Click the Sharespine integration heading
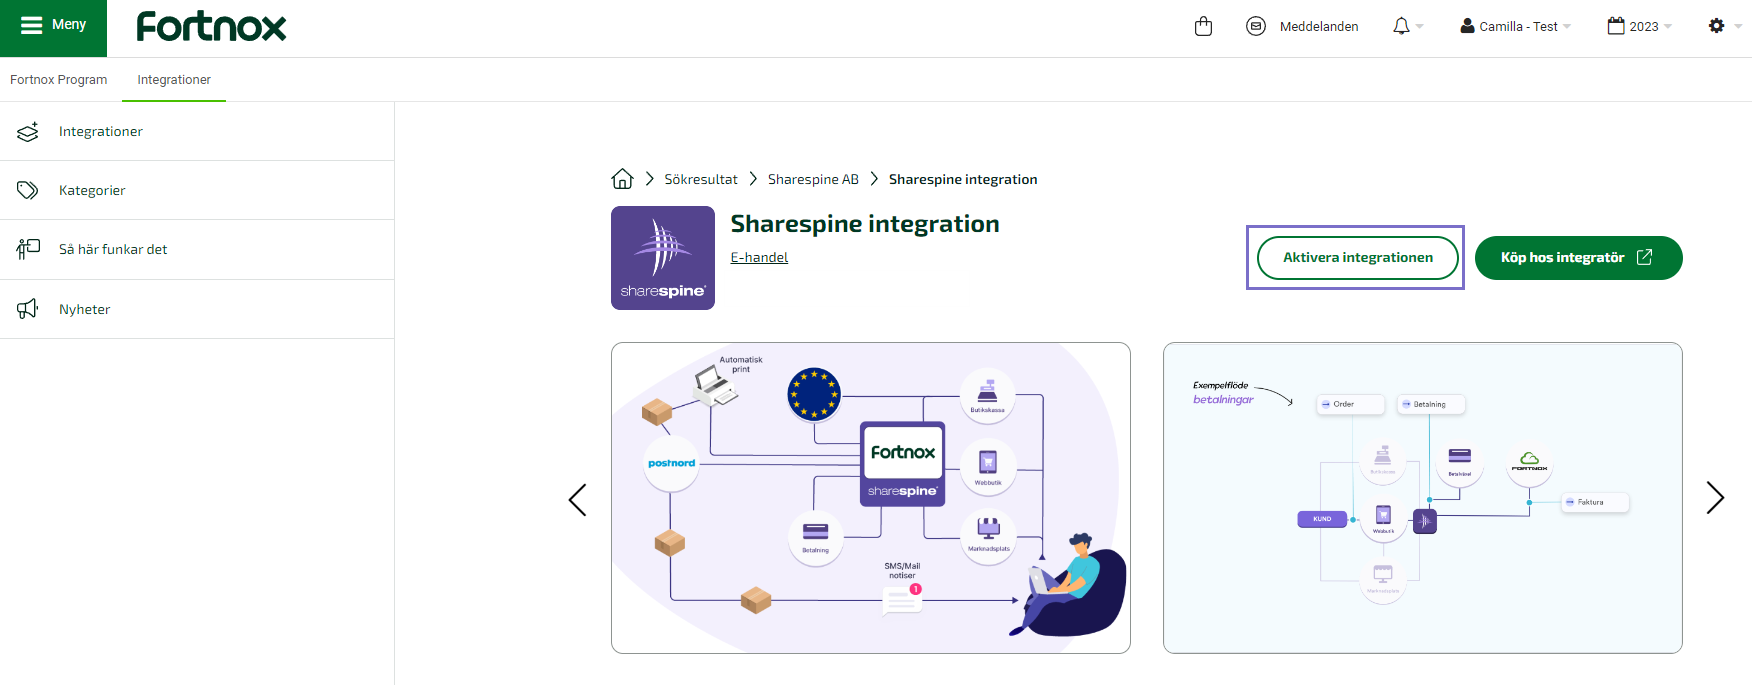The image size is (1752, 685). 865,224
